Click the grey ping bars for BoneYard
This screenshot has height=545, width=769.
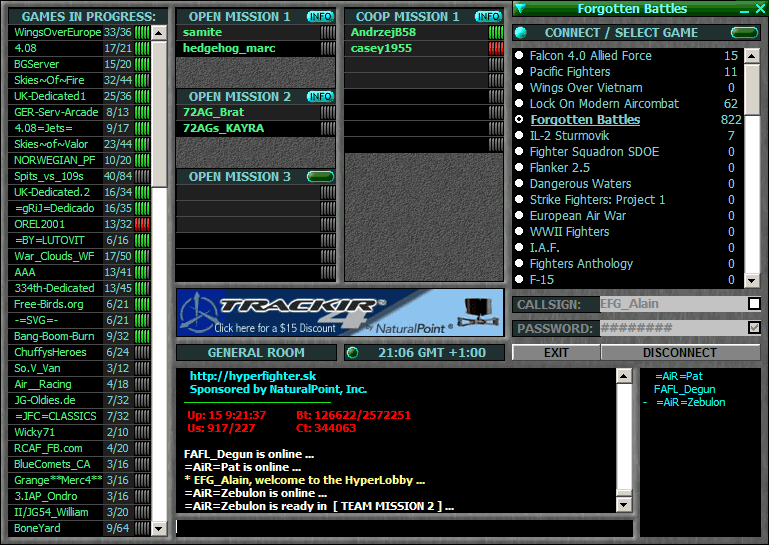pos(142,528)
